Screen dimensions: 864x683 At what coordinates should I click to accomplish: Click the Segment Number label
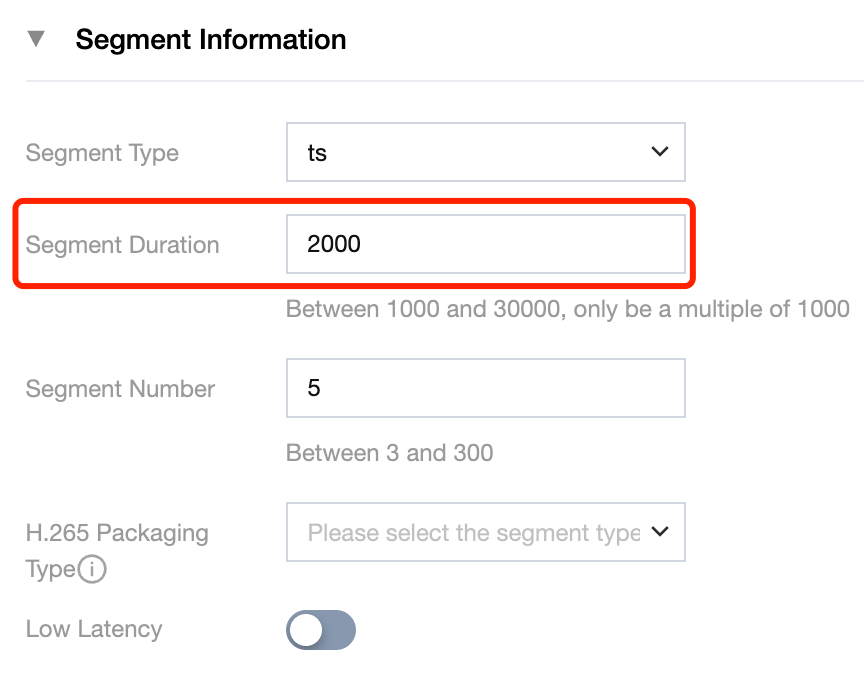tap(120, 389)
